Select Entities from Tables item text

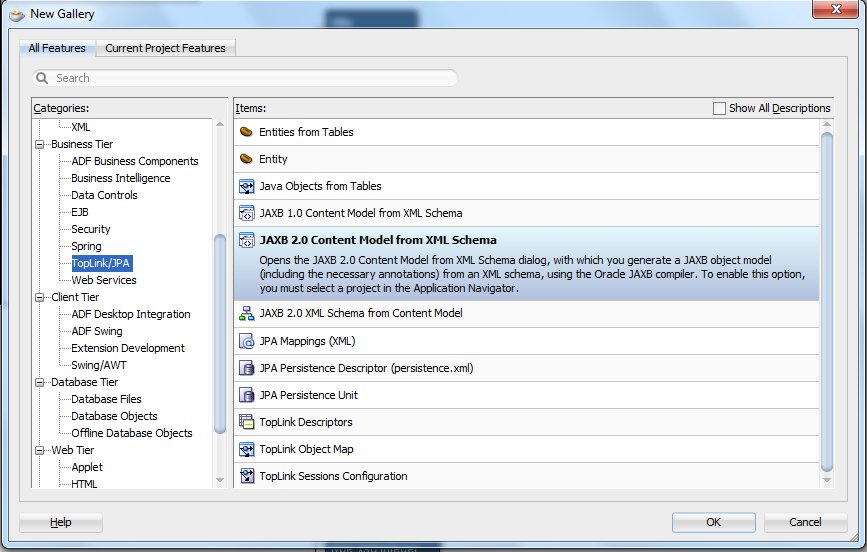306,132
